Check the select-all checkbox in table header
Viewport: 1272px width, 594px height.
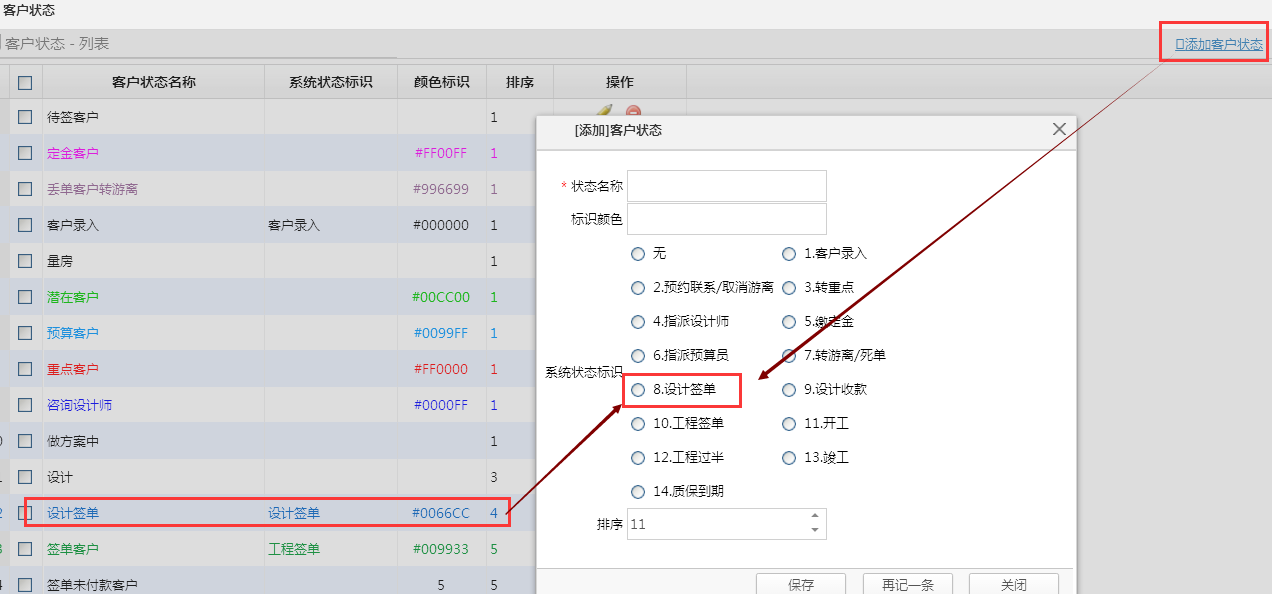25,83
